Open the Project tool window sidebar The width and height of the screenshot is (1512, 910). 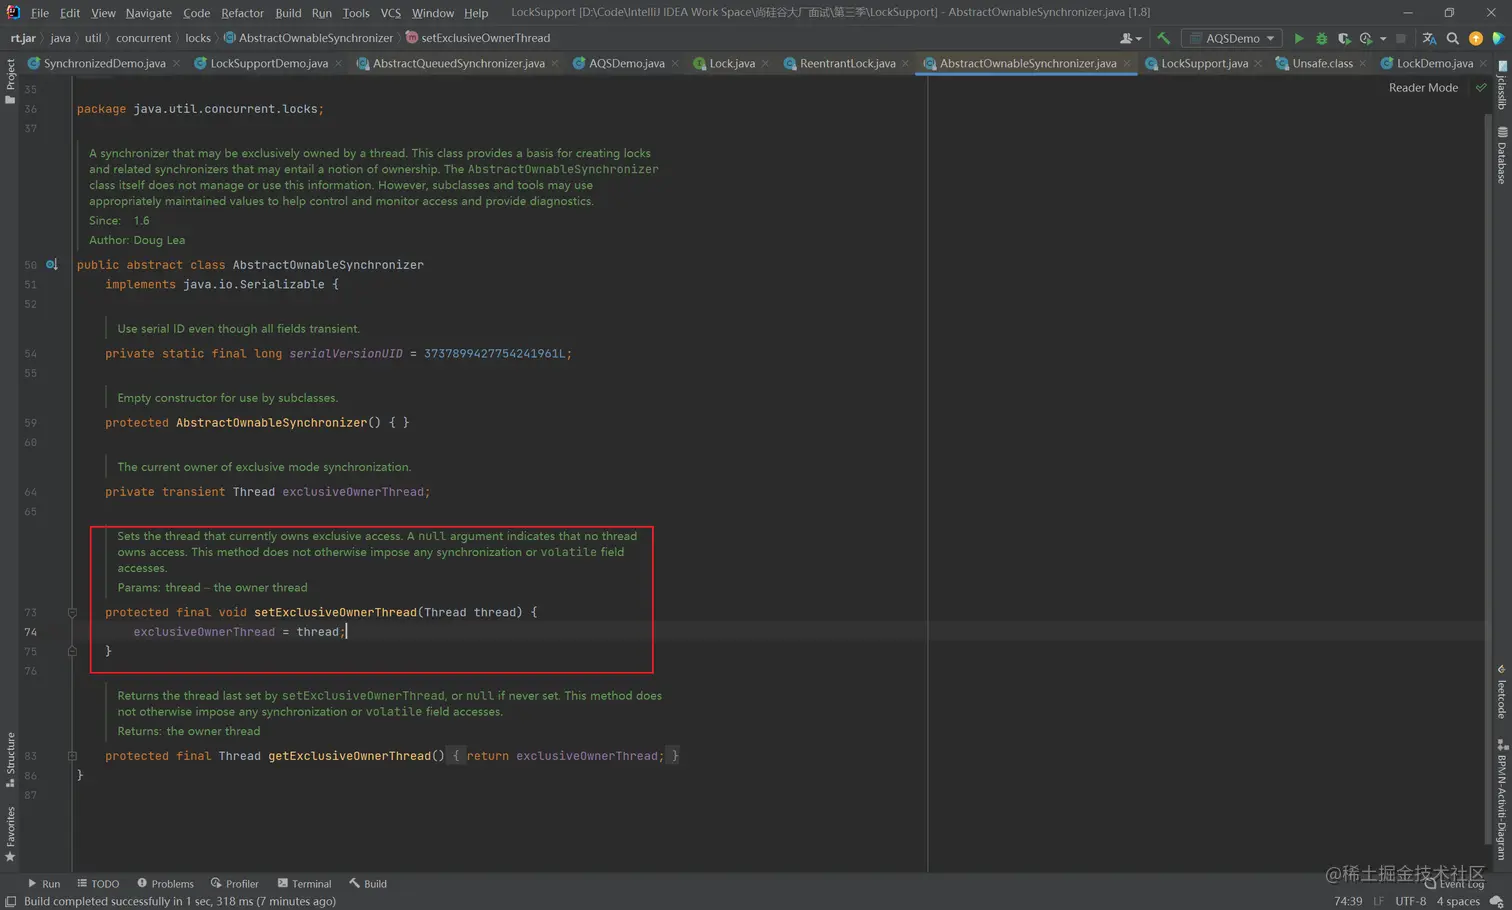coord(10,81)
